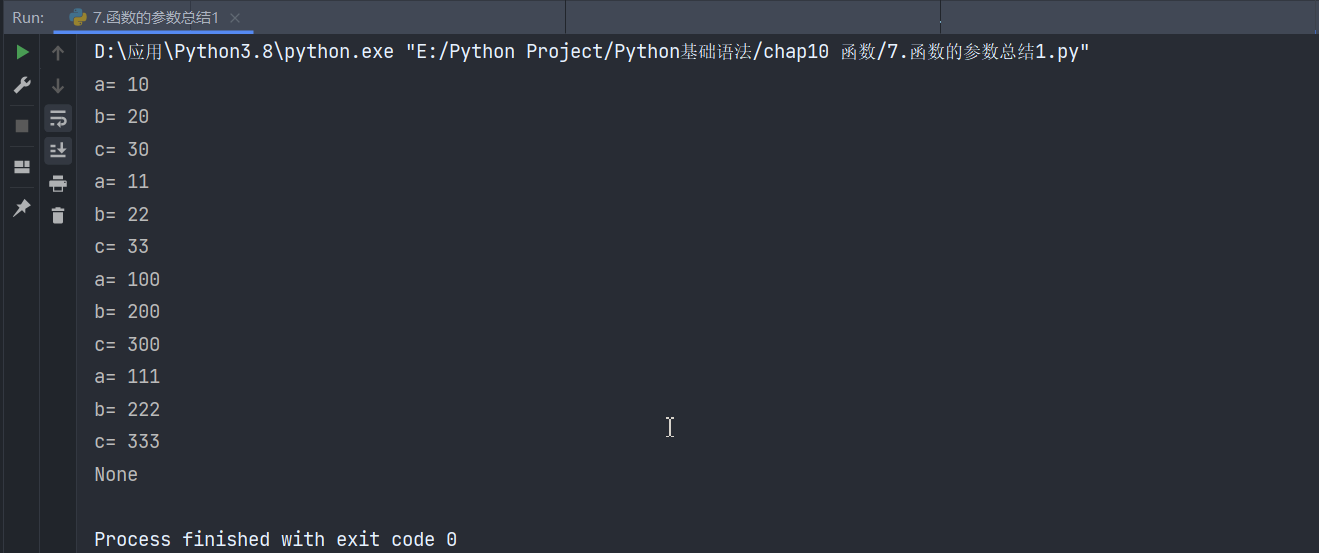Click the 'None' output line
The image size is (1319, 553).
116,474
